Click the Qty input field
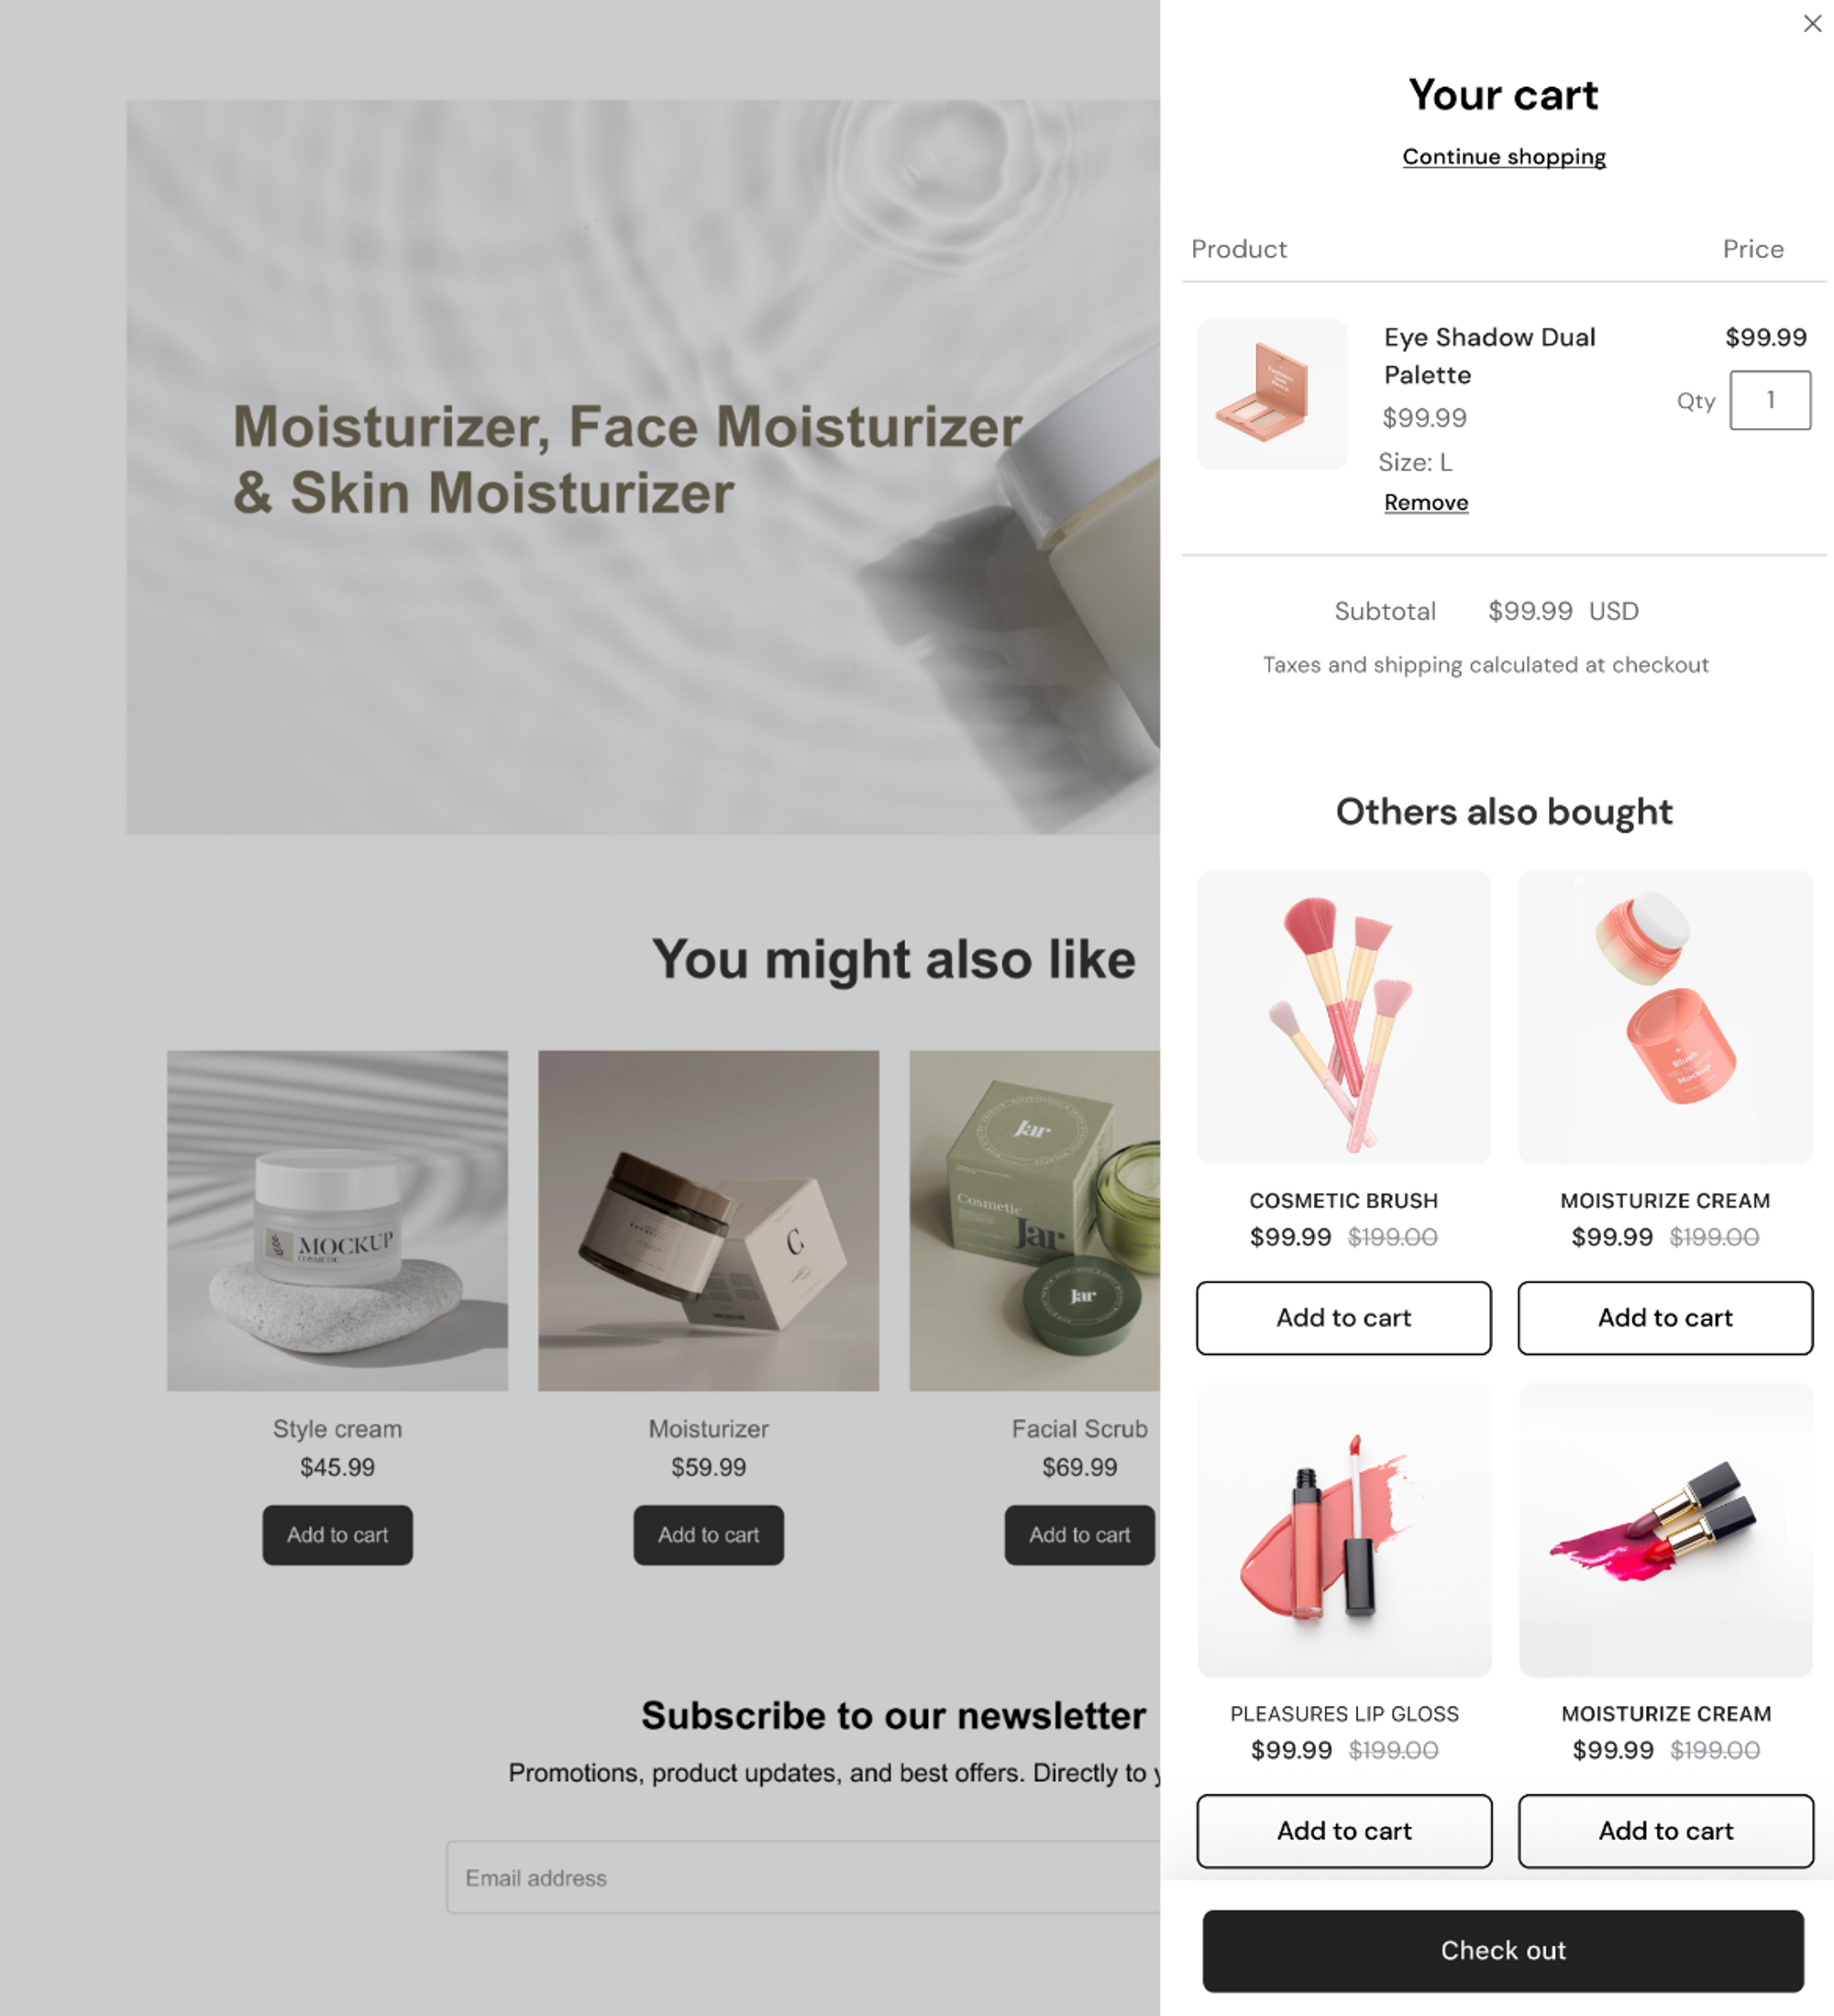 1769,400
